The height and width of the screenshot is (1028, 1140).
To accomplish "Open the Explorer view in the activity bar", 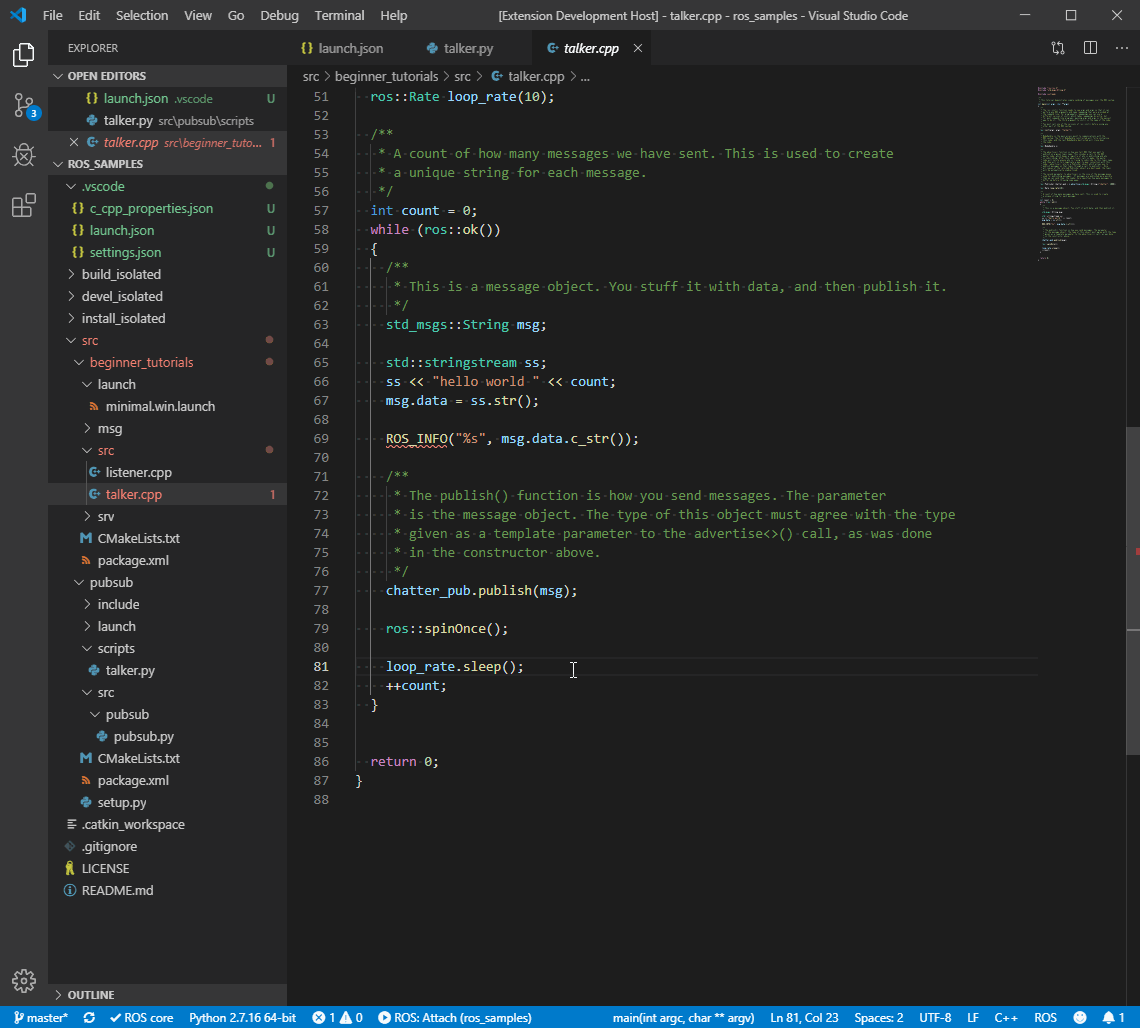I will coord(23,55).
